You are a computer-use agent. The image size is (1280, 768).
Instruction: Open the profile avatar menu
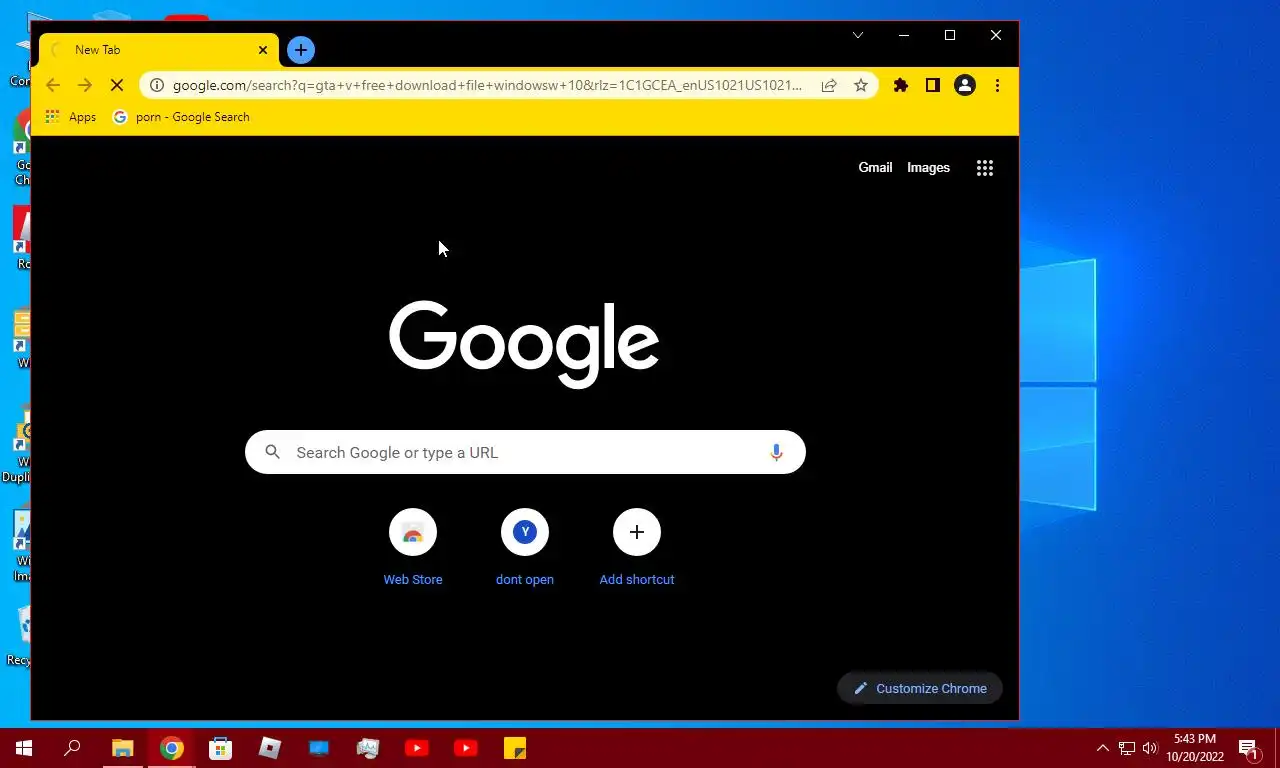click(965, 85)
